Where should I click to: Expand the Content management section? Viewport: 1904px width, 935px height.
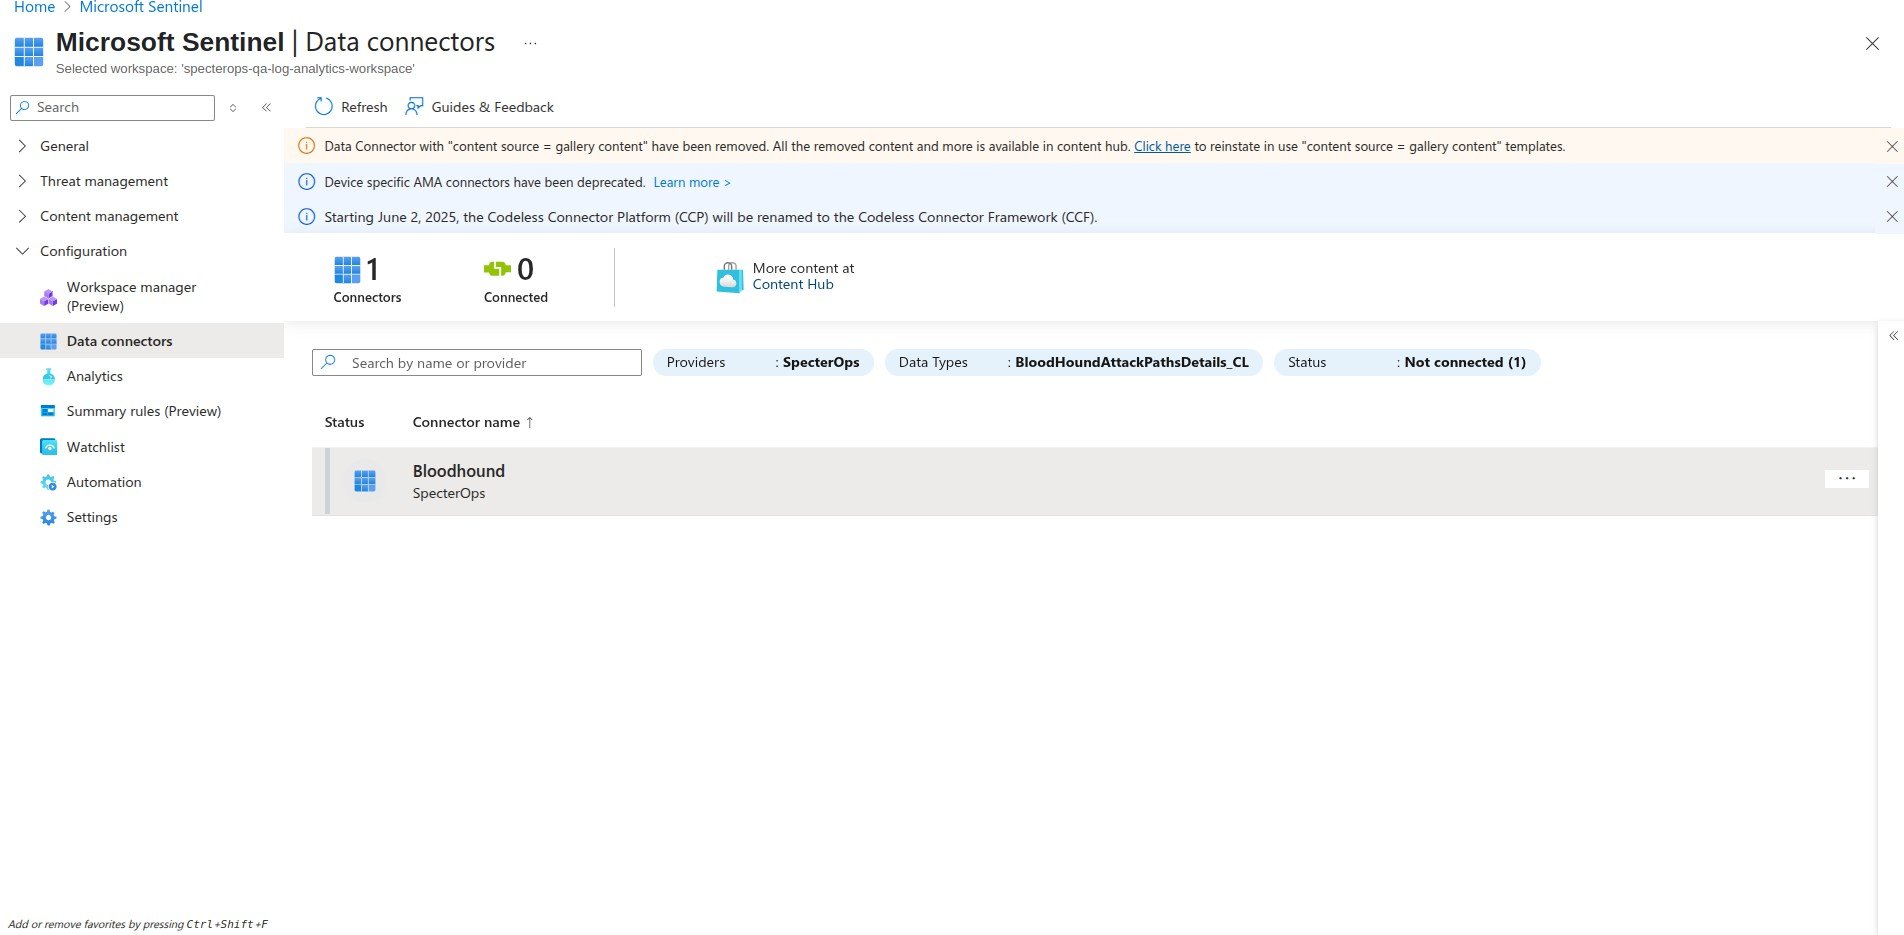[x=22, y=216]
